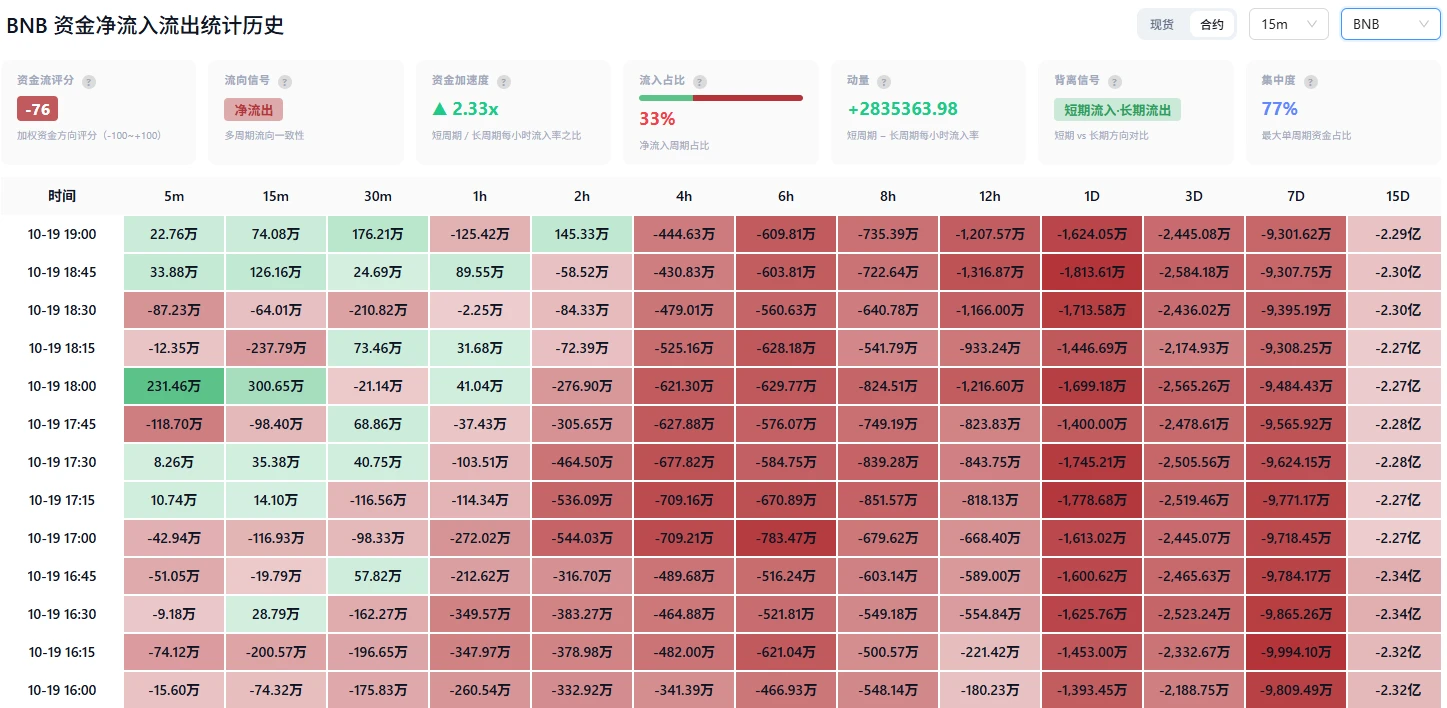Click the 176.21万 cell
Screen dimensions: 1447x708
click(x=378, y=234)
